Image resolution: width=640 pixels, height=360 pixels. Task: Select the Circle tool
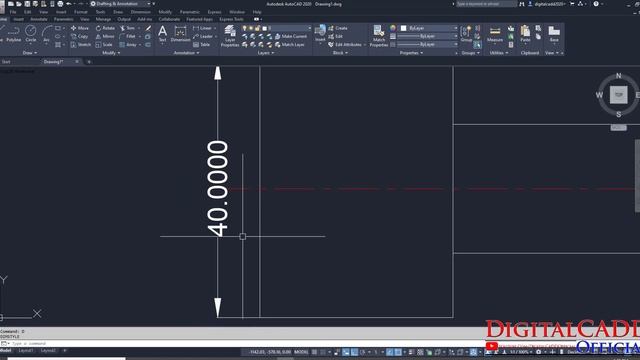pos(31,34)
